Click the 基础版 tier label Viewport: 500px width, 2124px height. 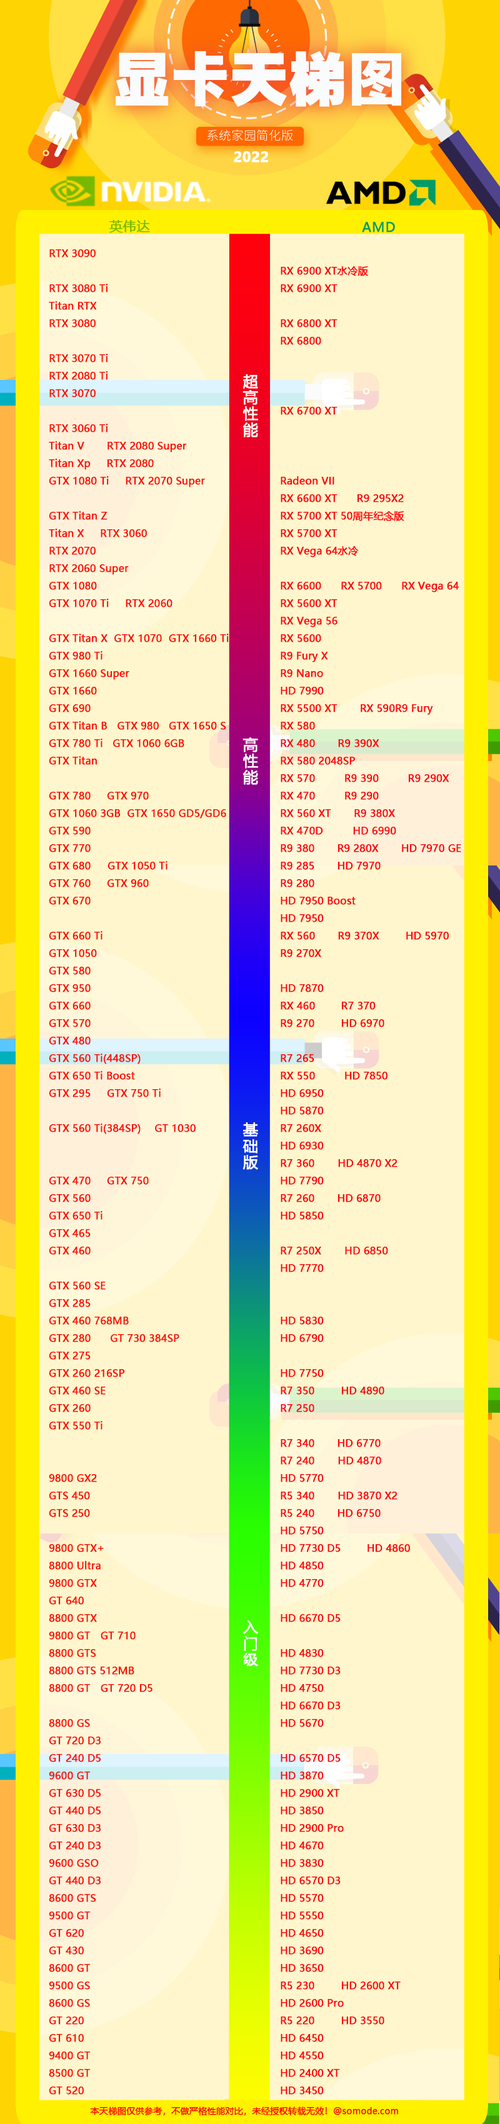click(250, 1146)
